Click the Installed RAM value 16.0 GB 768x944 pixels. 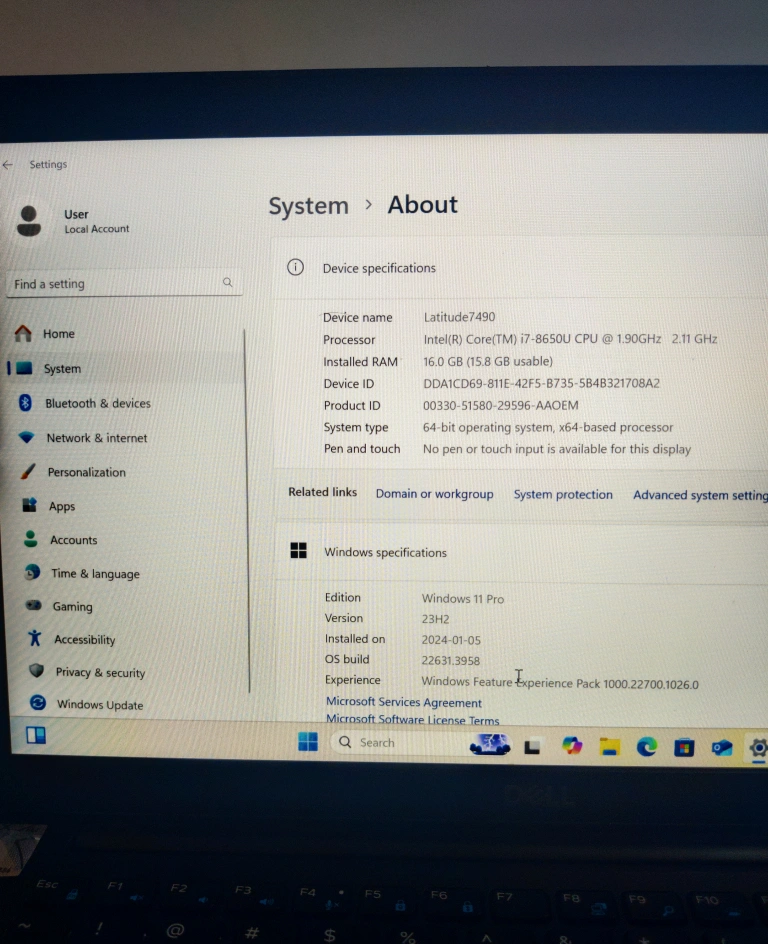tap(488, 361)
